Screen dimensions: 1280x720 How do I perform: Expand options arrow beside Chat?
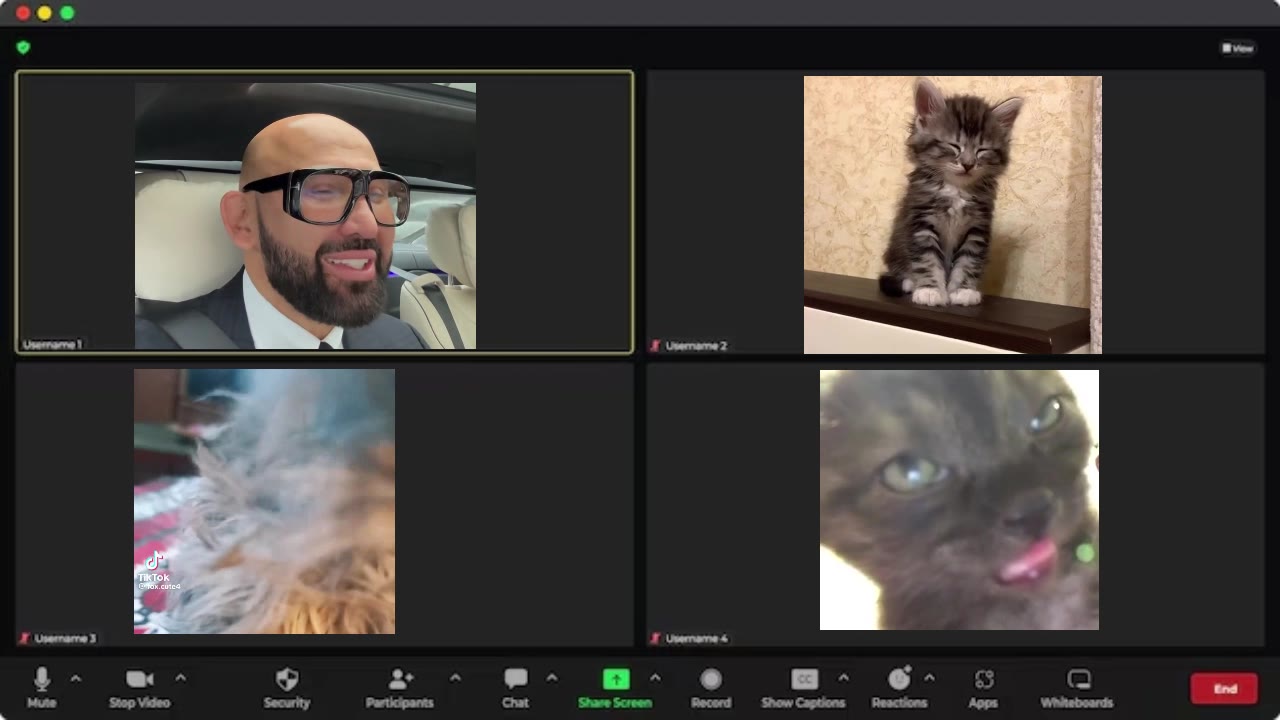(x=551, y=679)
